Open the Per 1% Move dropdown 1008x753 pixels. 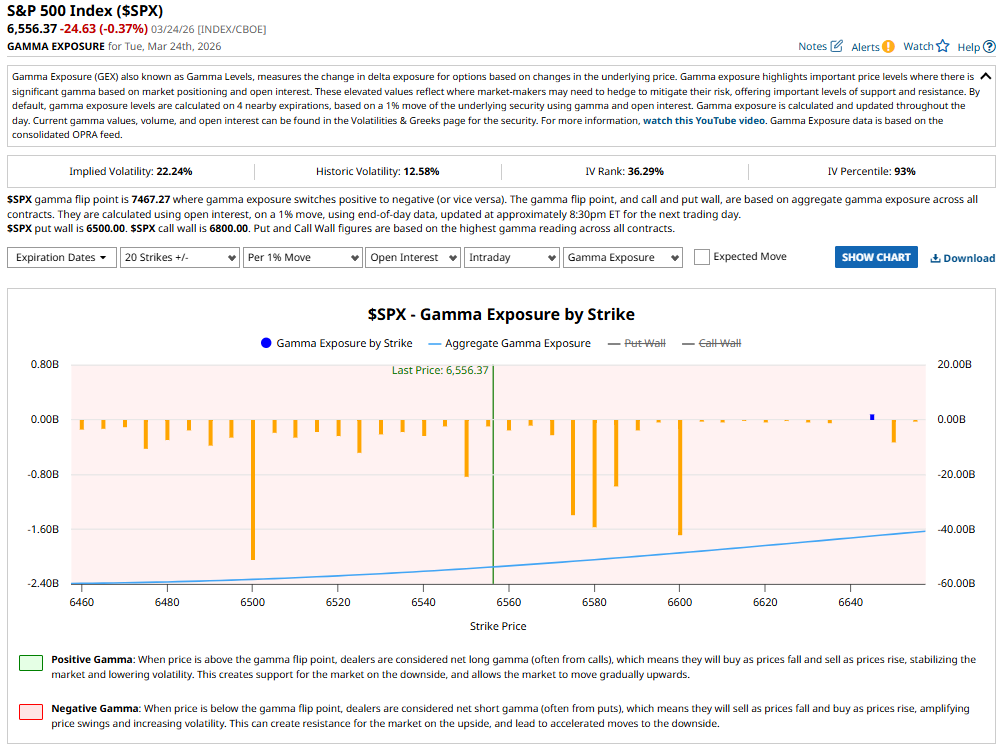click(x=302, y=257)
